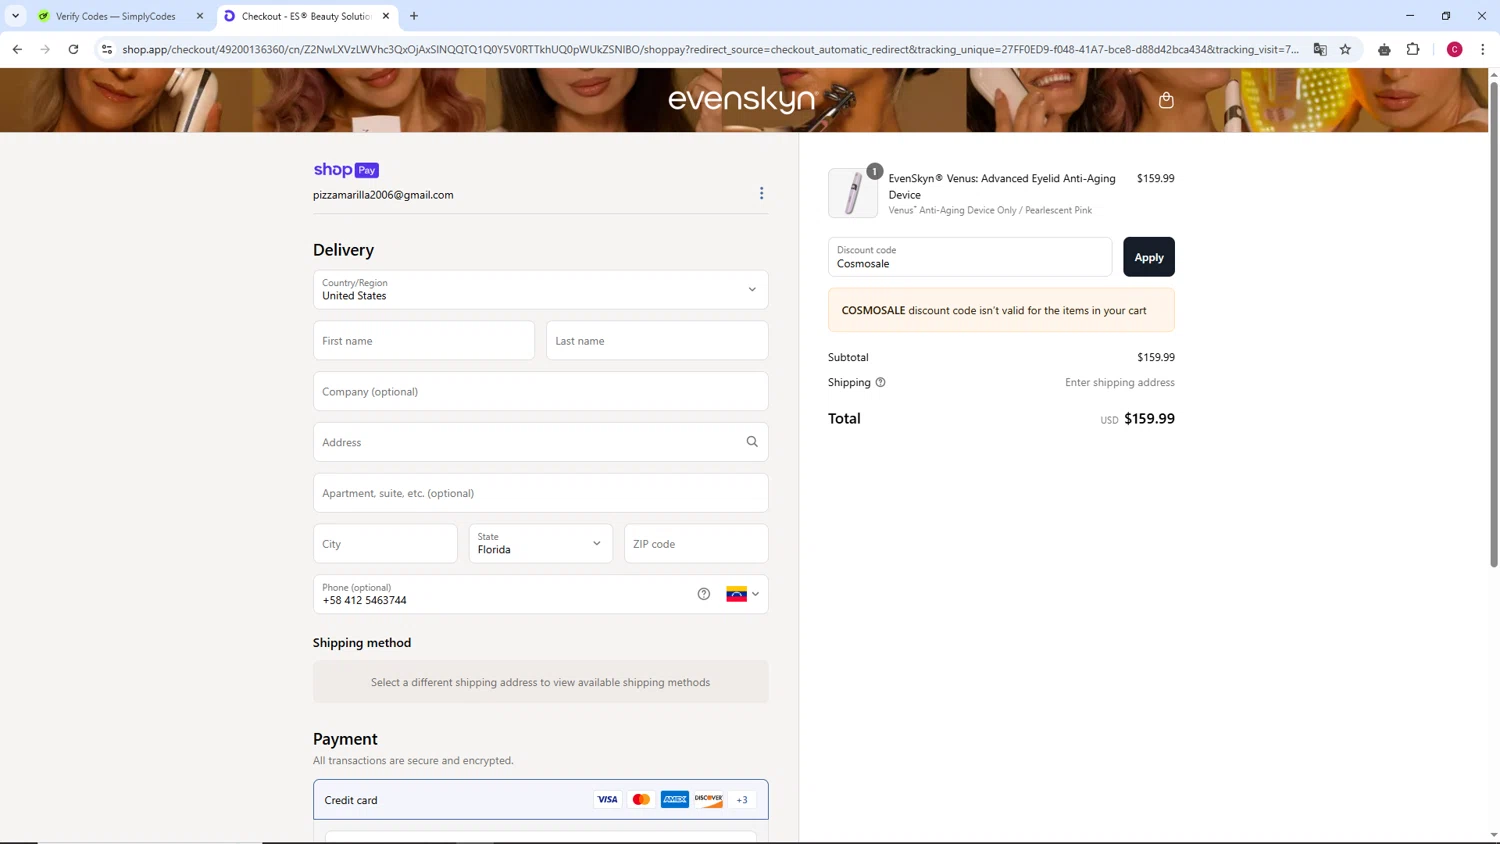Open the browser extensions puzzle icon
Screen dimensions: 1500x844
click(x=1413, y=49)
